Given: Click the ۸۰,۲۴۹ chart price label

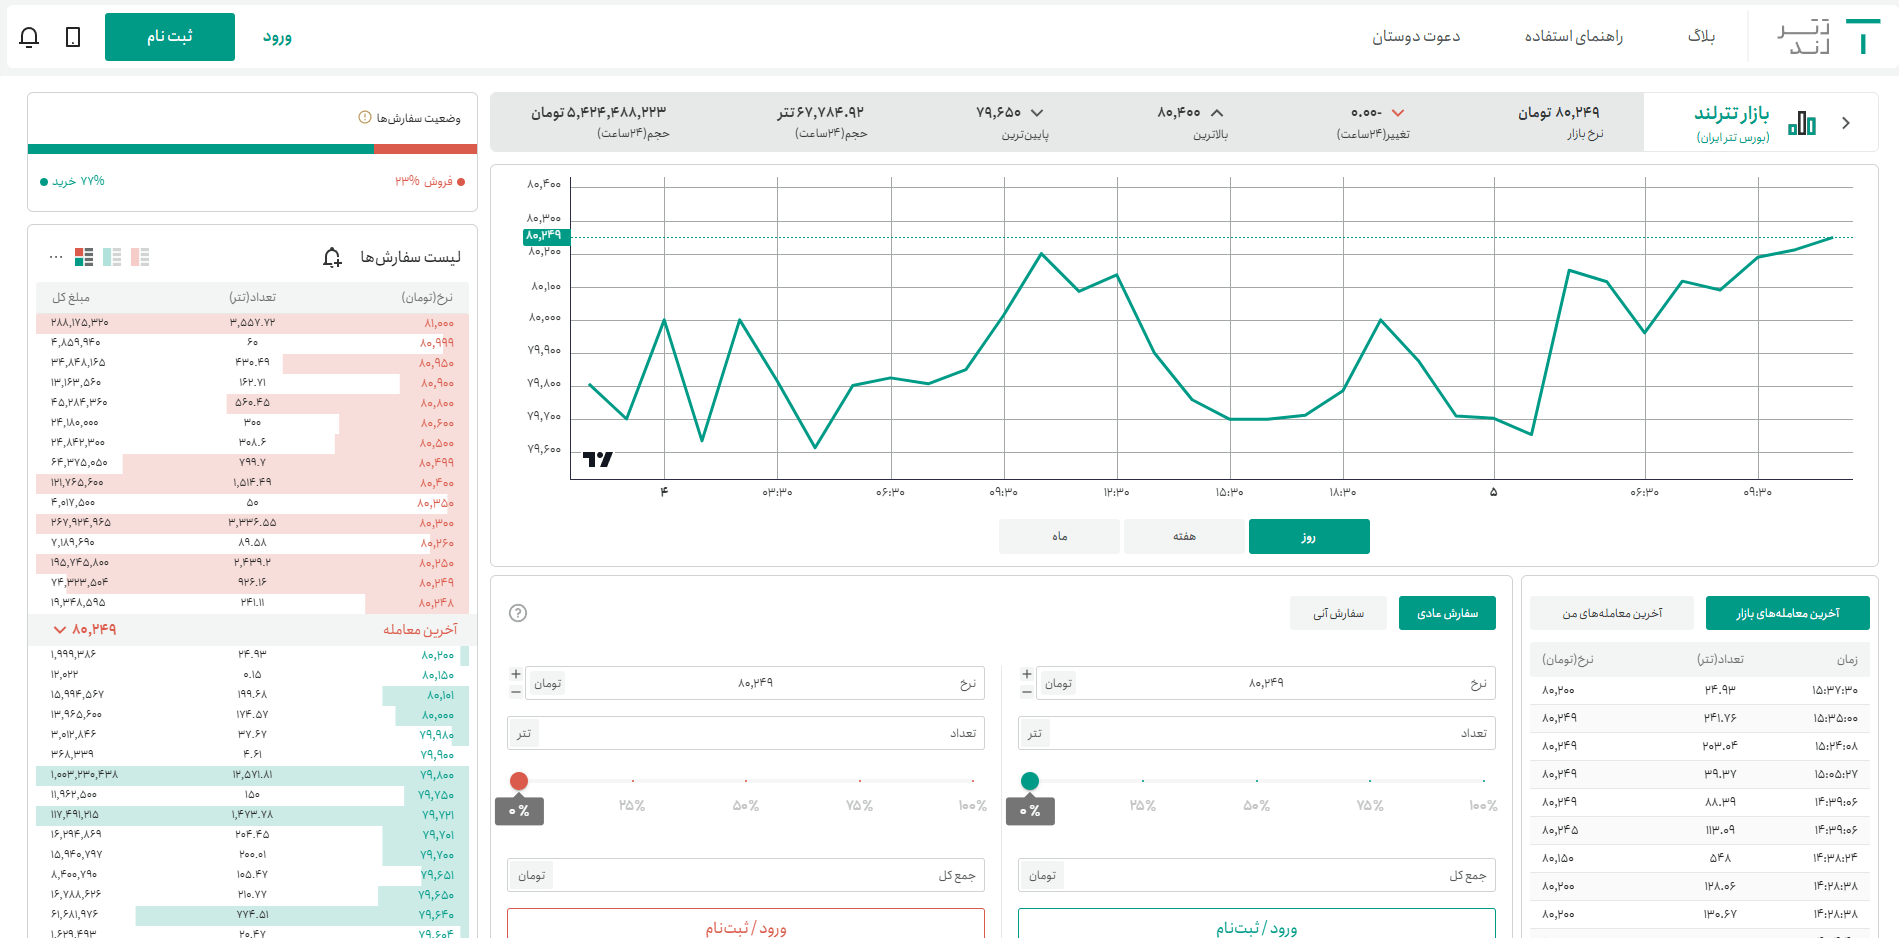Looking at the screenshot, I should click(x=545, y=236).
